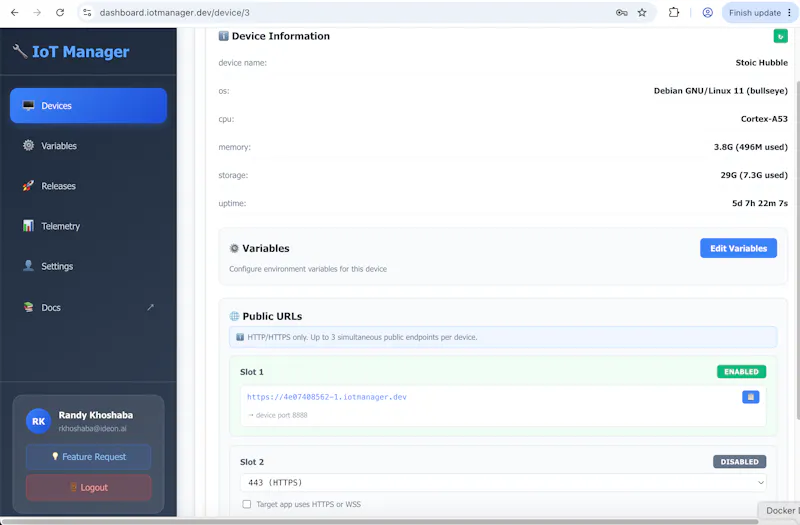The height and width of the screenshot is (525, 800).
Task: Click the Releases rocket icon
Action: click(x=29, y=186)
